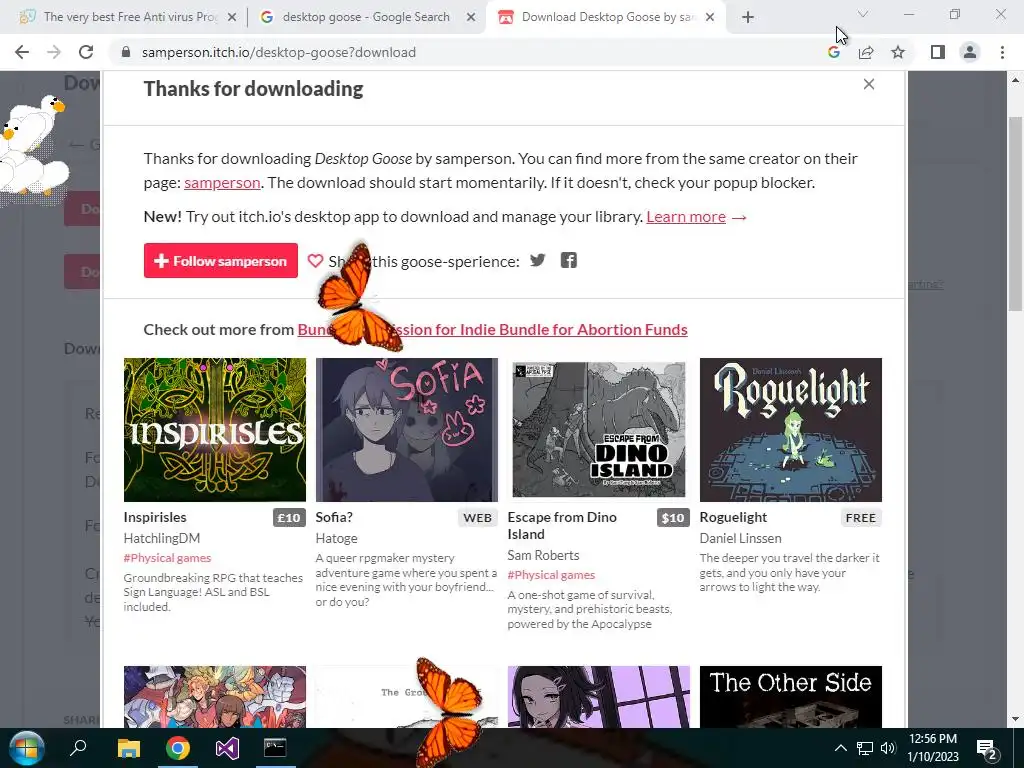Close the Download Desktop Goose tab

point(710,18)
